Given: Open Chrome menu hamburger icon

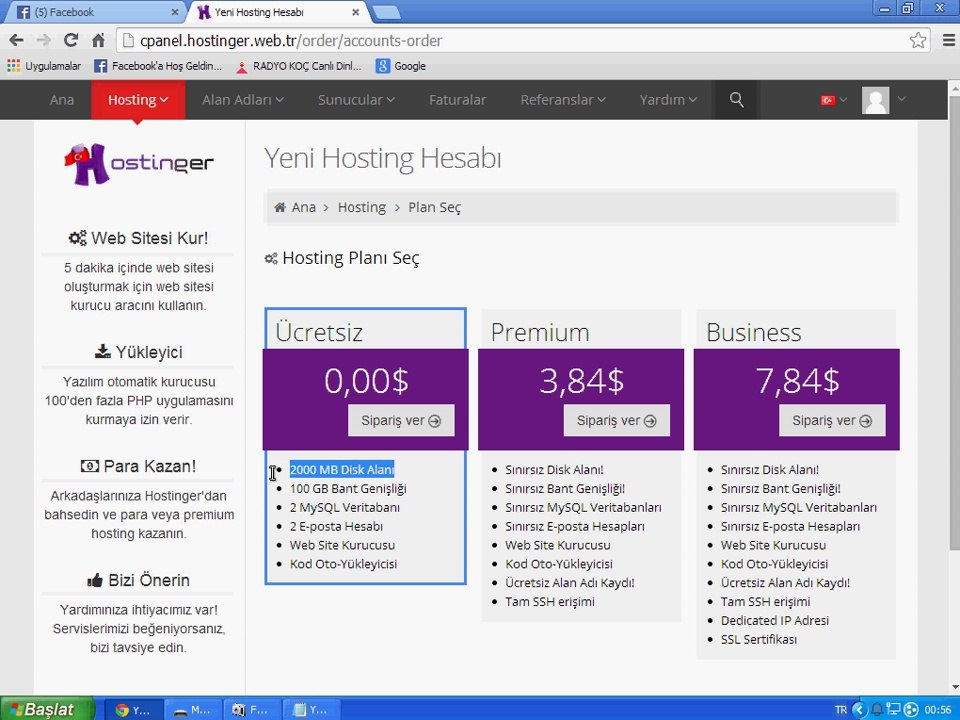Looking at the screenshot, I should (948, 40).
